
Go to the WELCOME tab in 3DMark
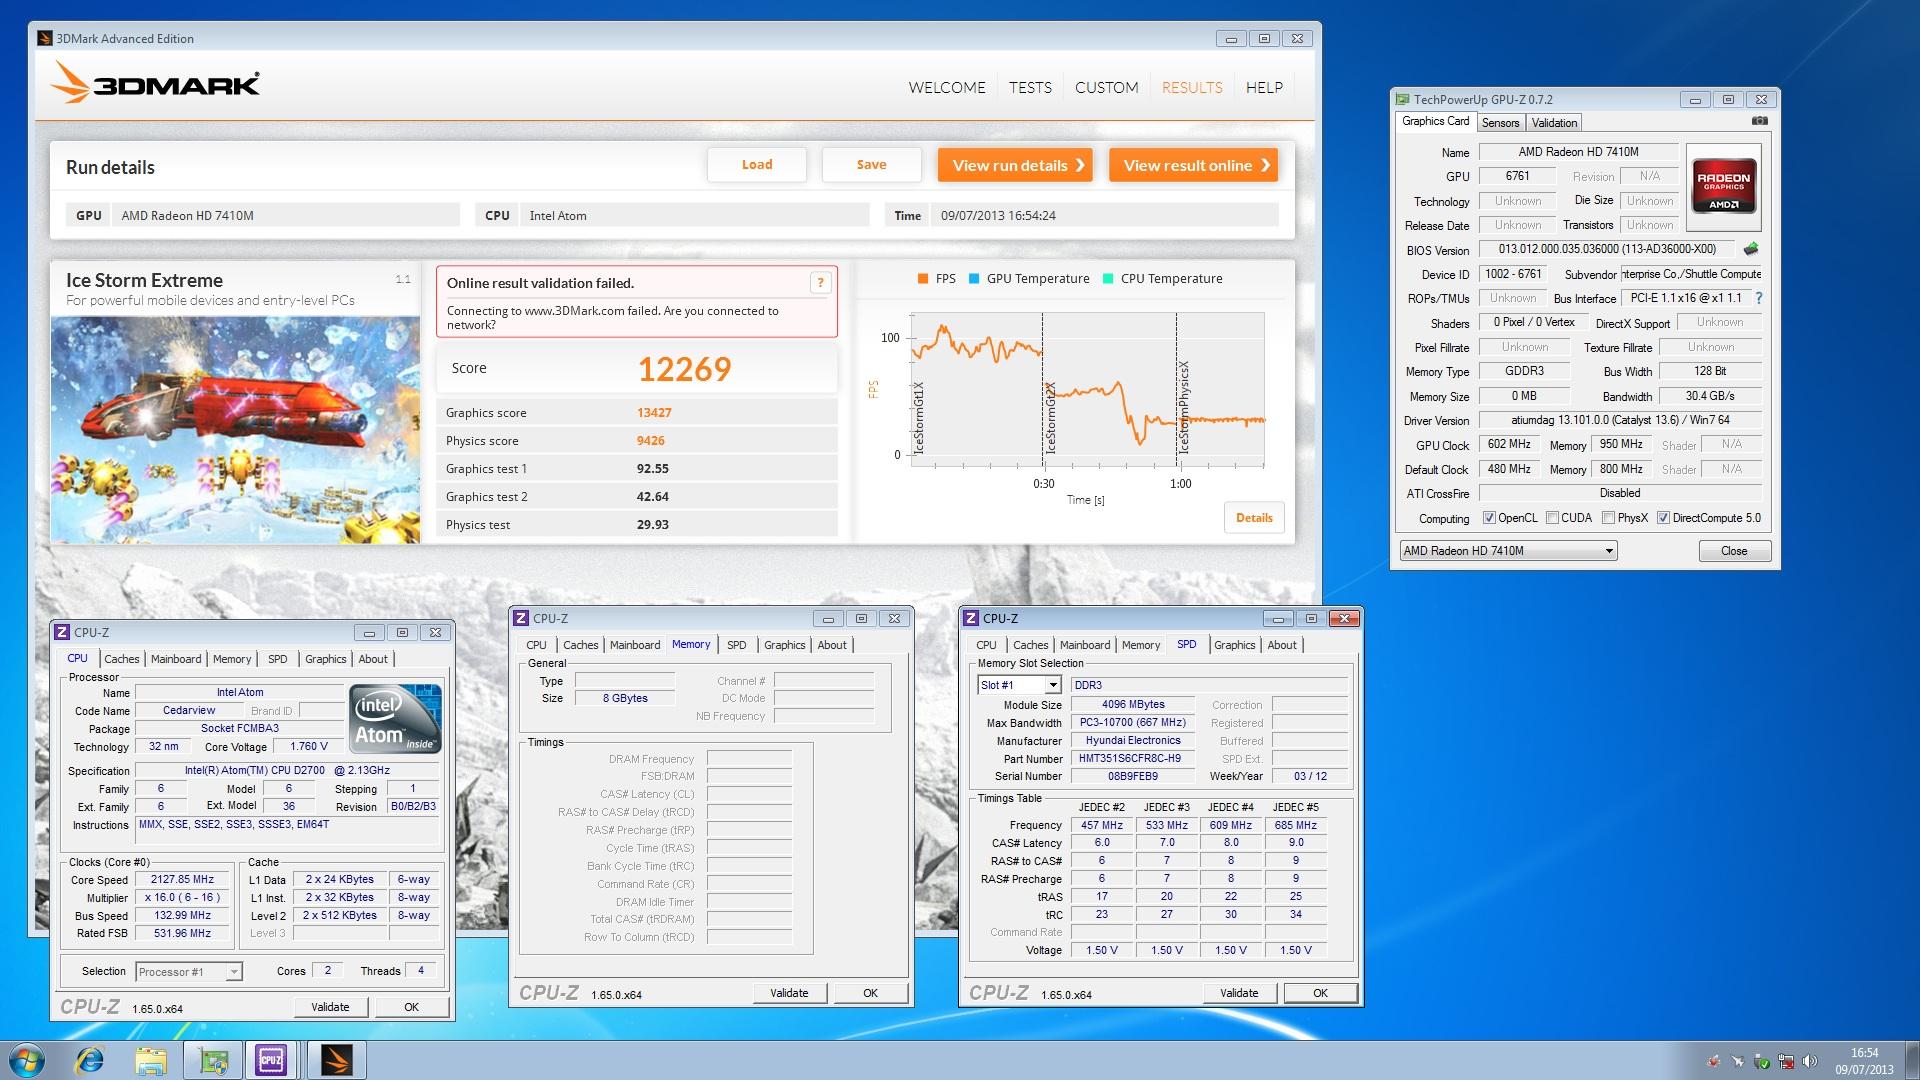coord(947,88)
